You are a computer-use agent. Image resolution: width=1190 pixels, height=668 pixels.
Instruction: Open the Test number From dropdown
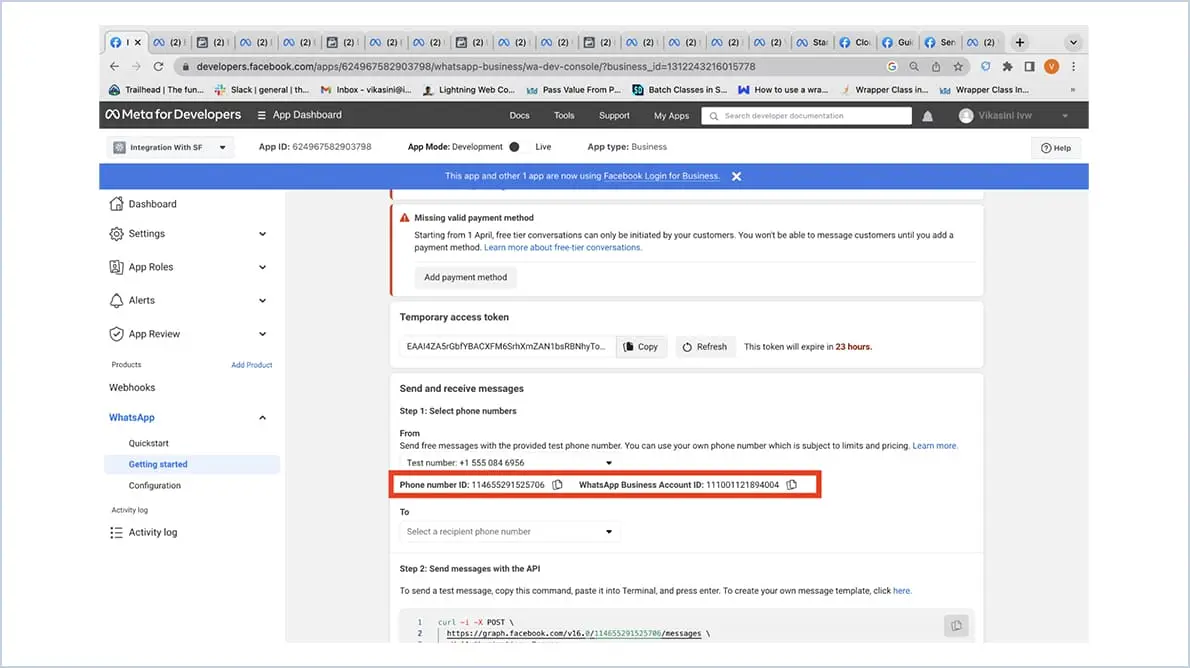tap(509, 462)
